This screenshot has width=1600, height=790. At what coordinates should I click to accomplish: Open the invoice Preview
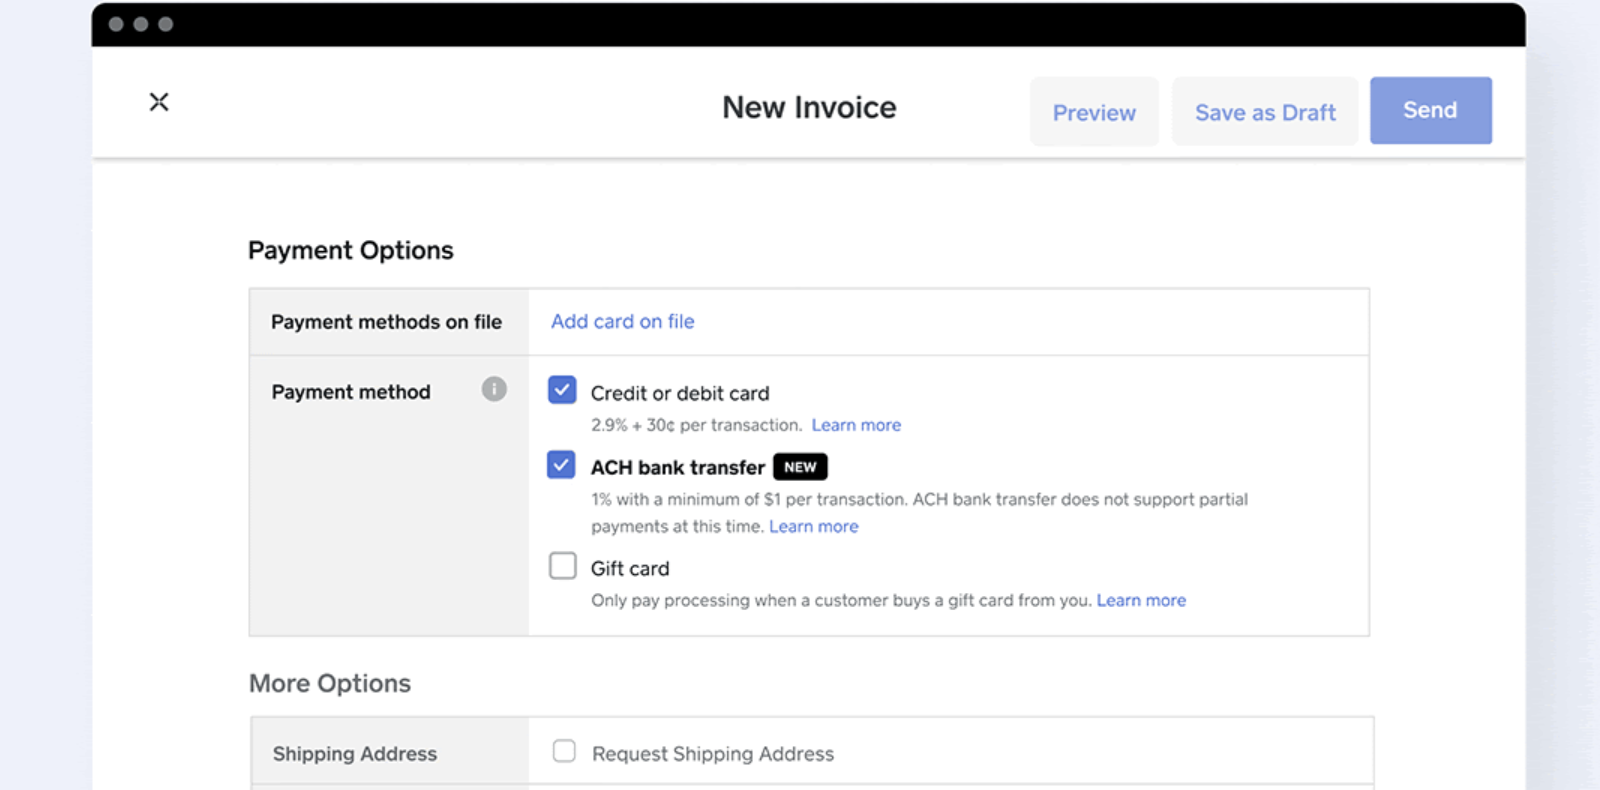coord(1094,112)
